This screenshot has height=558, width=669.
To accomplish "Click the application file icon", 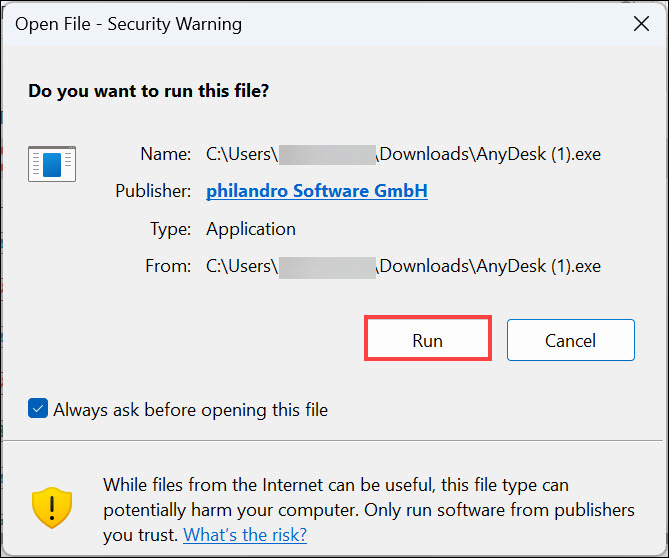I will click(x=52, y=163).
